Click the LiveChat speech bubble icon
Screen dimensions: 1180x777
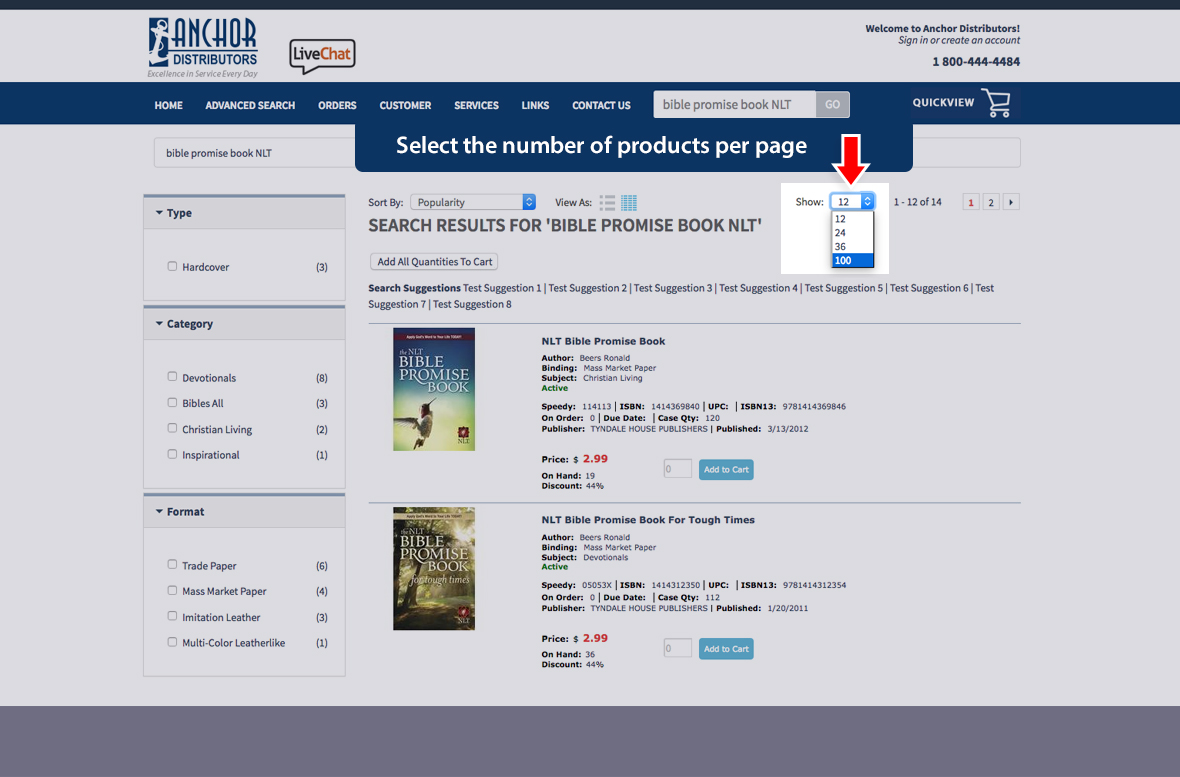coord(322,56)
